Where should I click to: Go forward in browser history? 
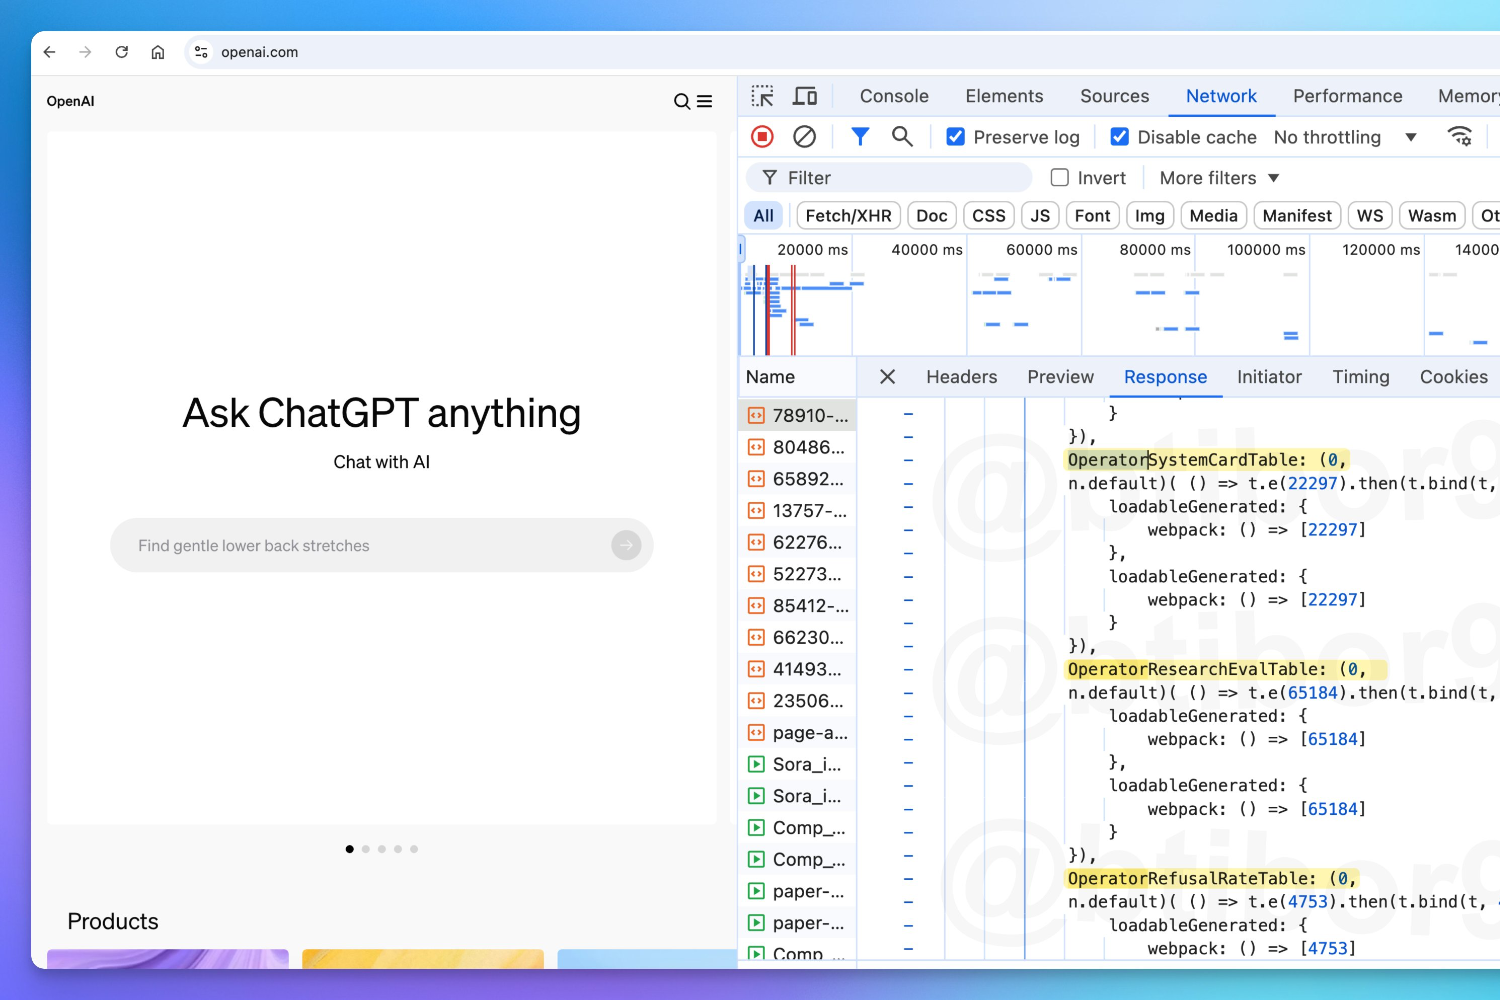coord(86,52)
